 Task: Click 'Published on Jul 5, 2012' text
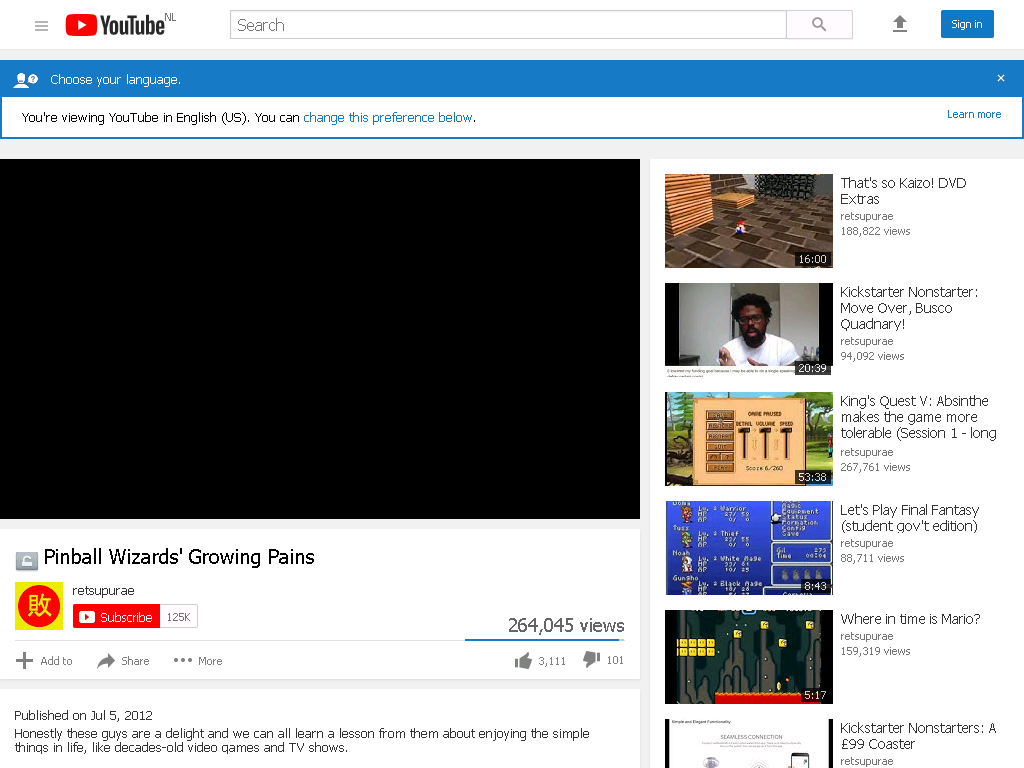point(84,715)
